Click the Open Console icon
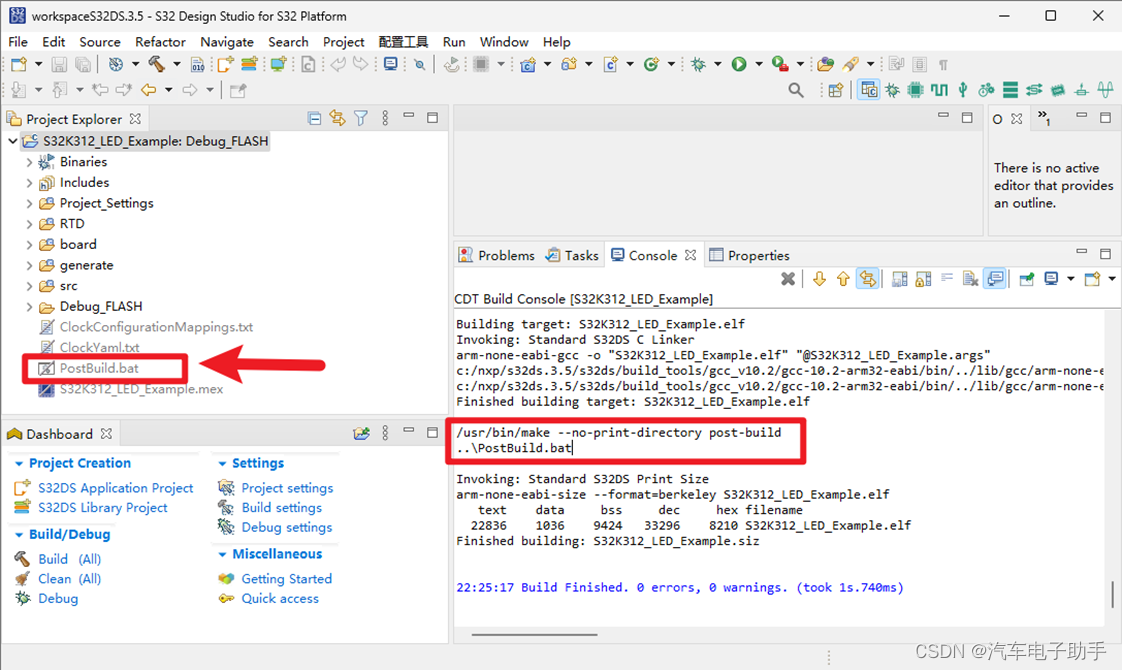 [1092, 279]
